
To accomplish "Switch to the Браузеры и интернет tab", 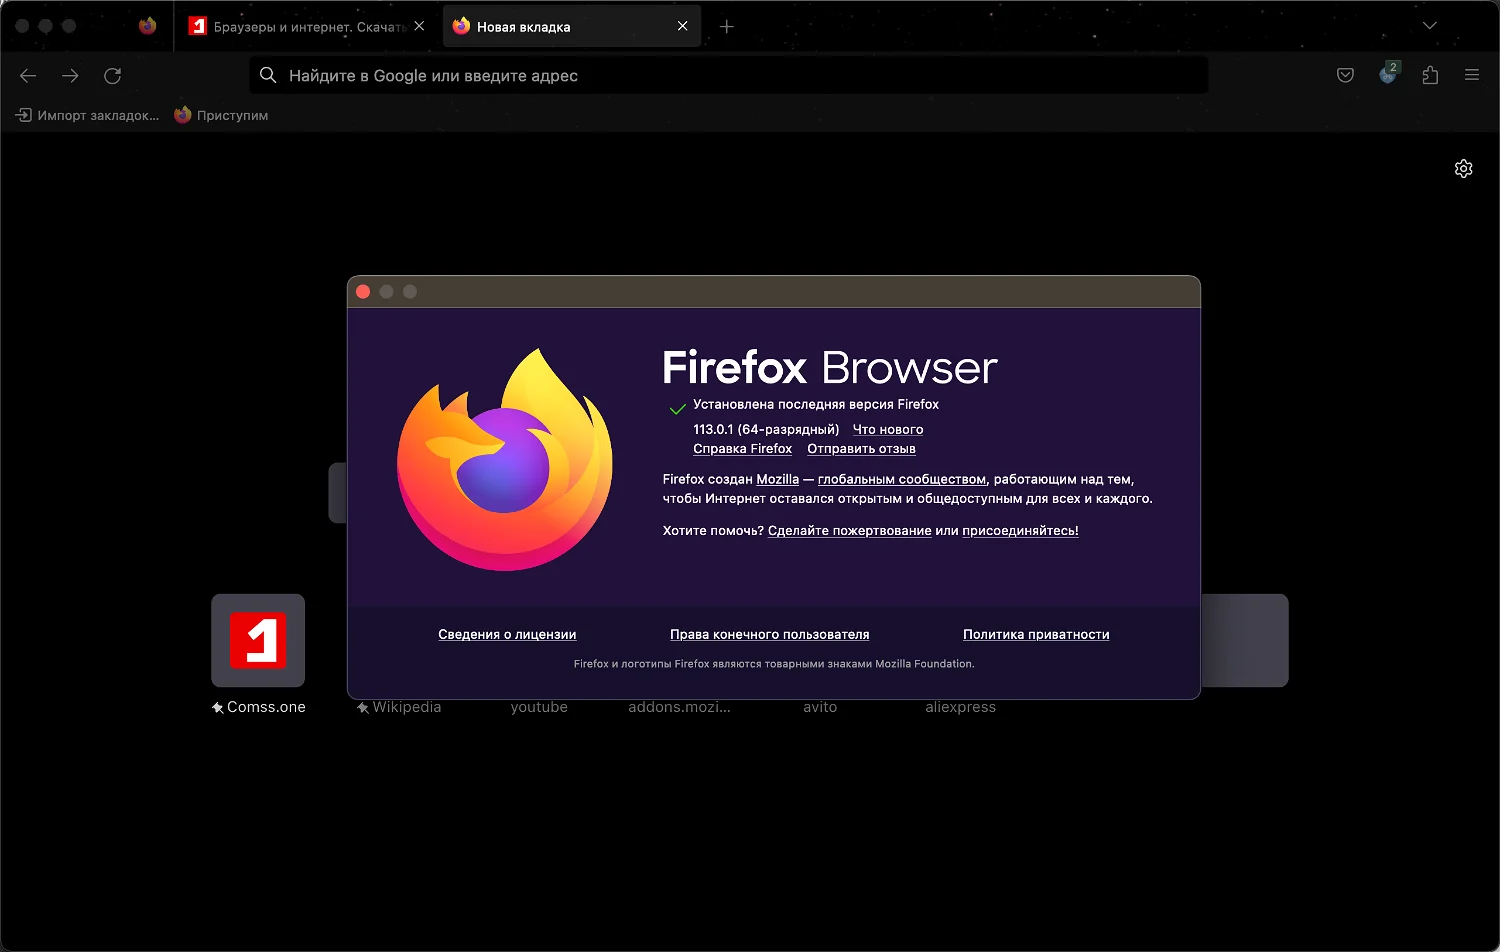I will tap(300, 27).
